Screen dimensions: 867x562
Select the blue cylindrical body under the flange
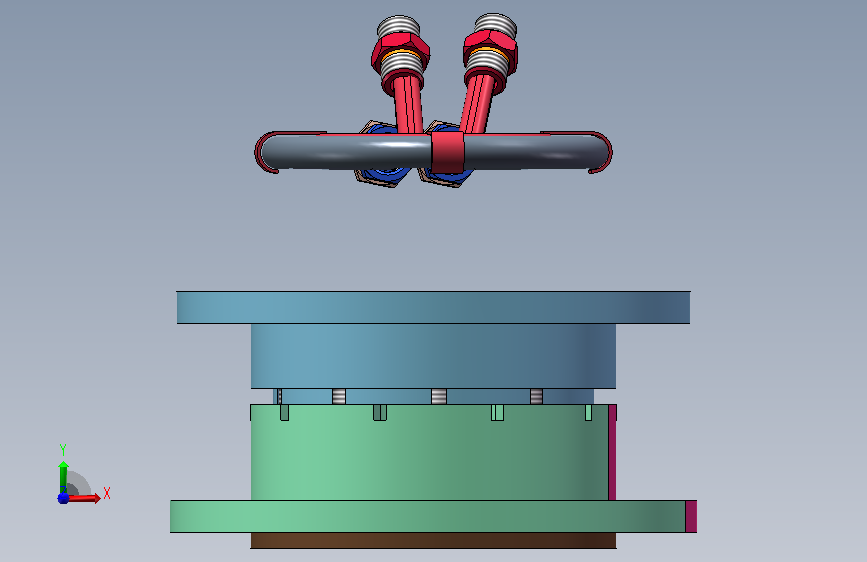433,356
